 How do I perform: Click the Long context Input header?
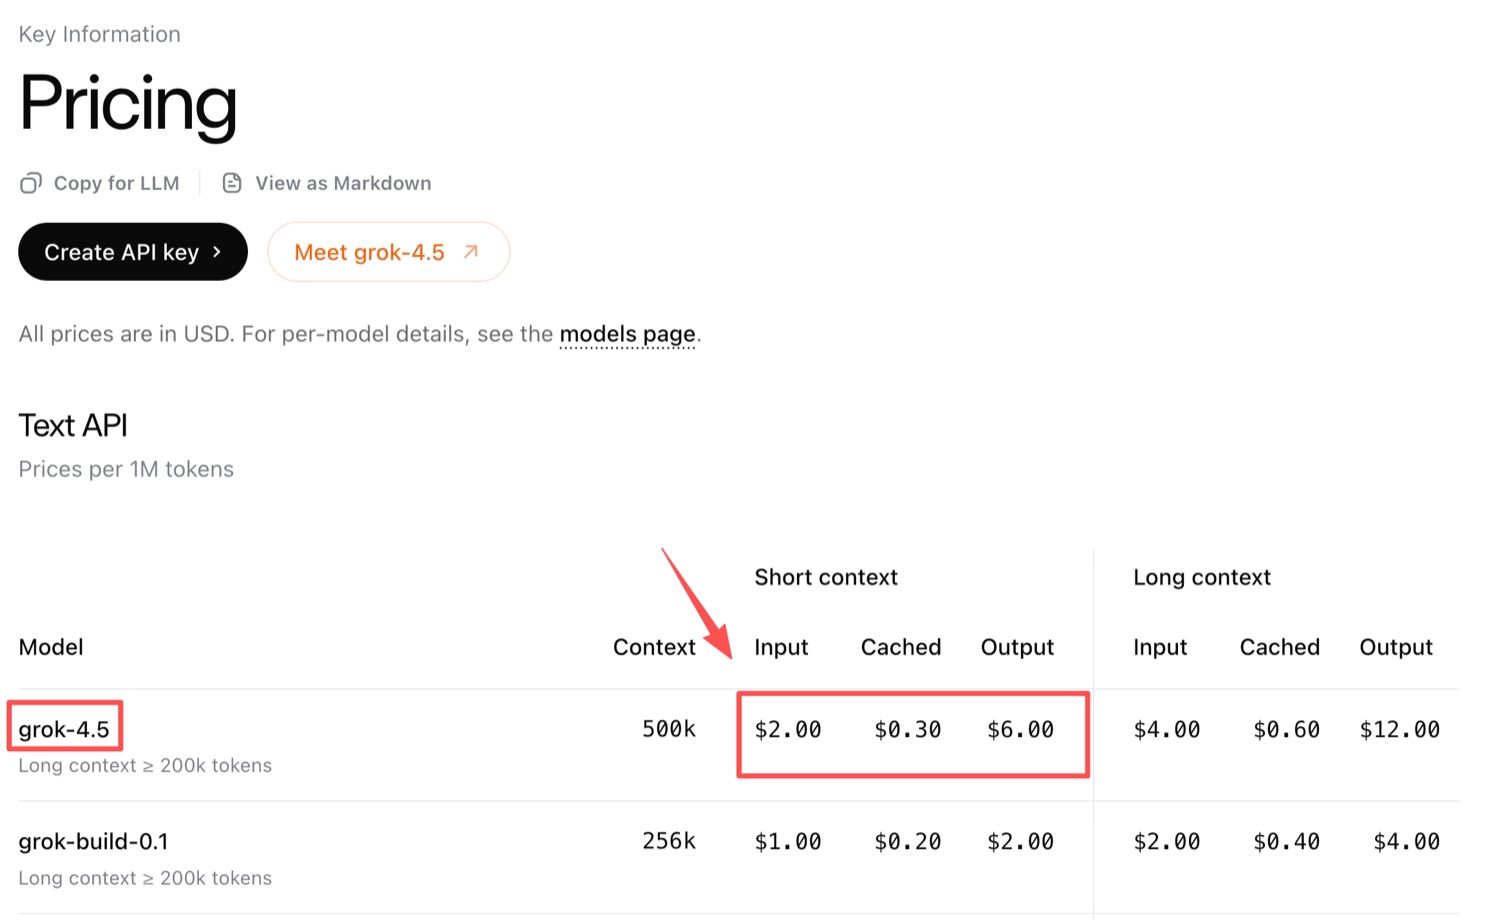[x=1160, y=647]
